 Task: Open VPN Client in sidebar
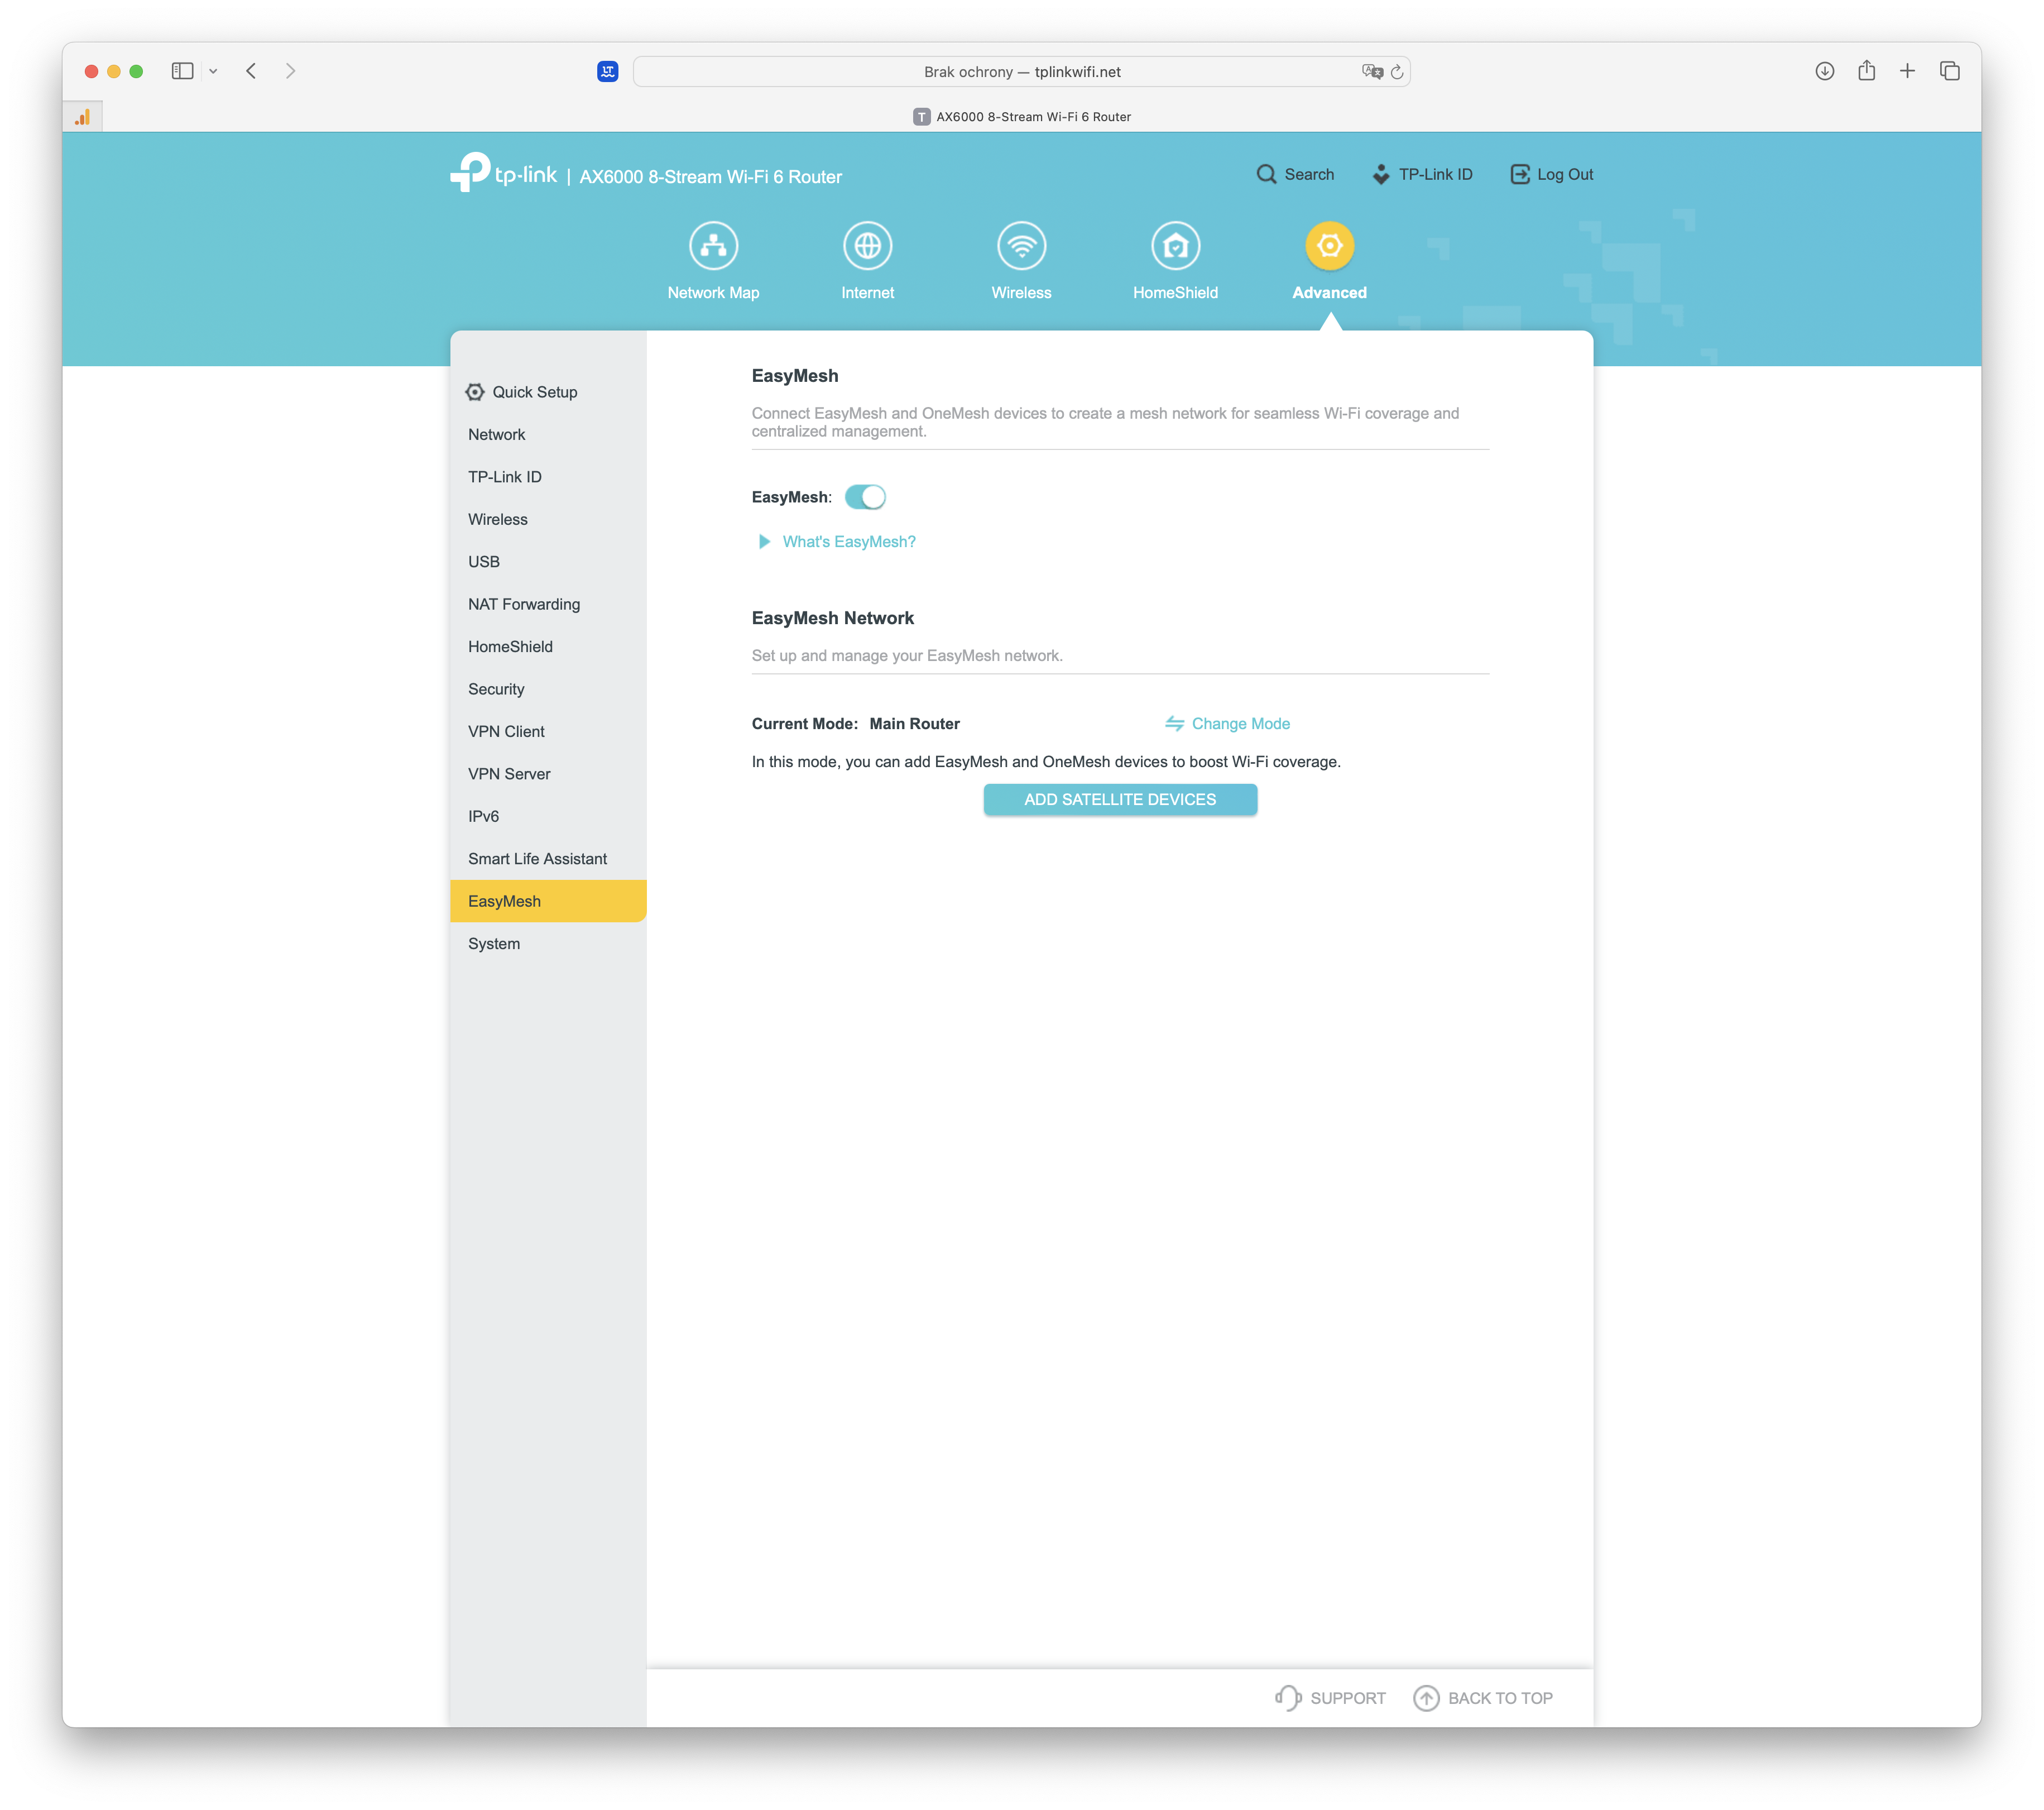[x=548, y=732]
